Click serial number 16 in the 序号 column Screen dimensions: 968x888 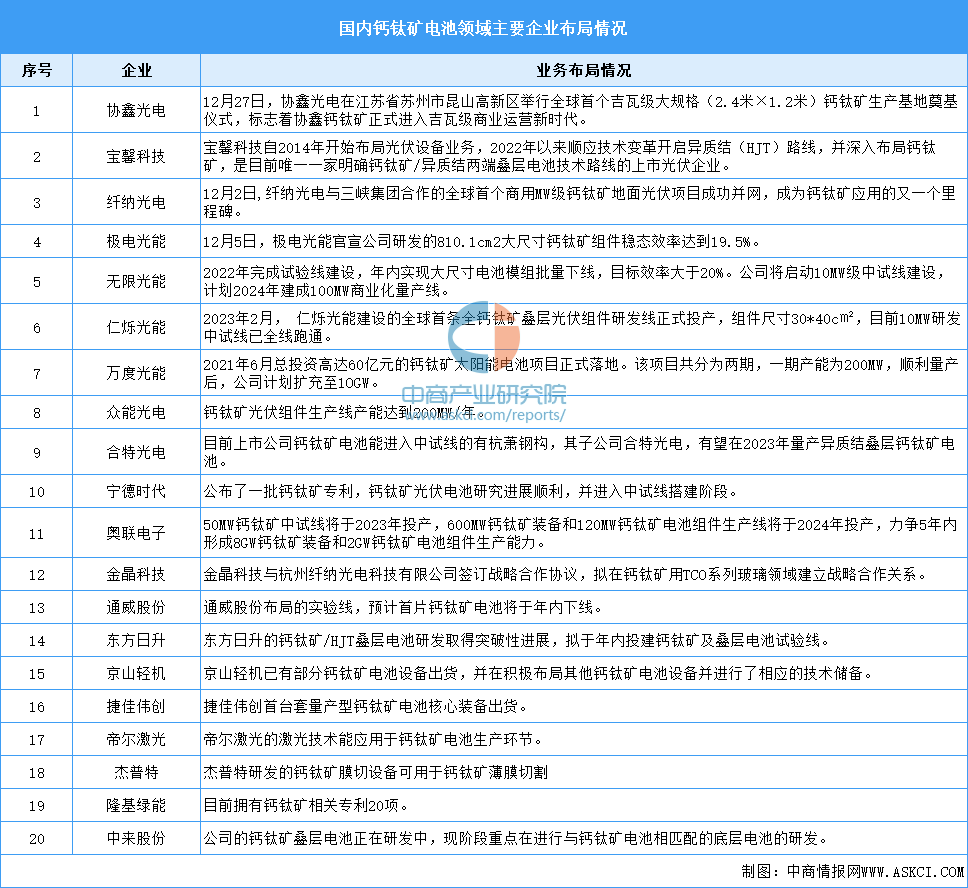coord(36,707)
